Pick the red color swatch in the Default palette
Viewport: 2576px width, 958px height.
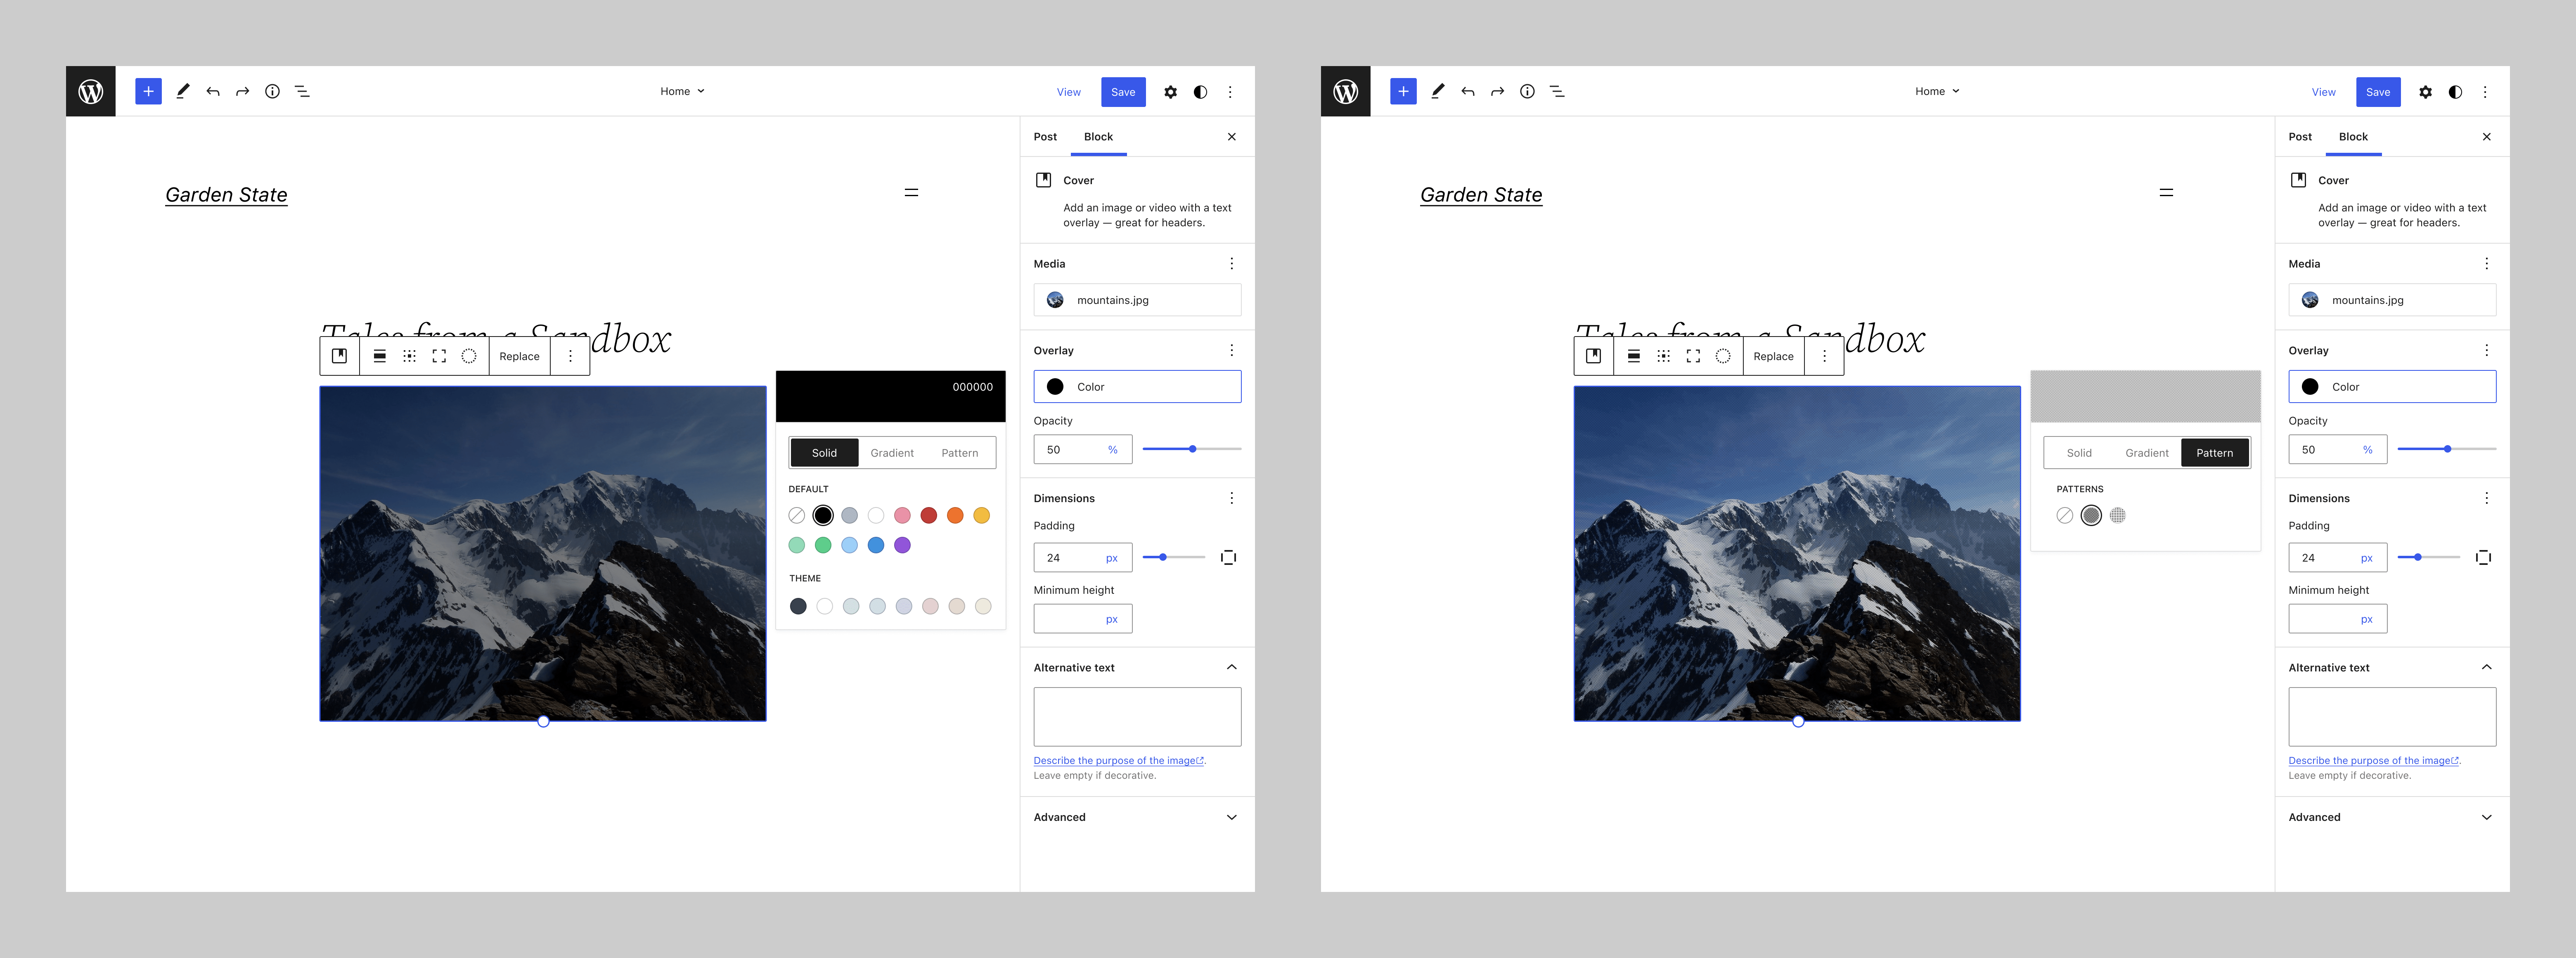pyautogui.click(x=928, y=515)
